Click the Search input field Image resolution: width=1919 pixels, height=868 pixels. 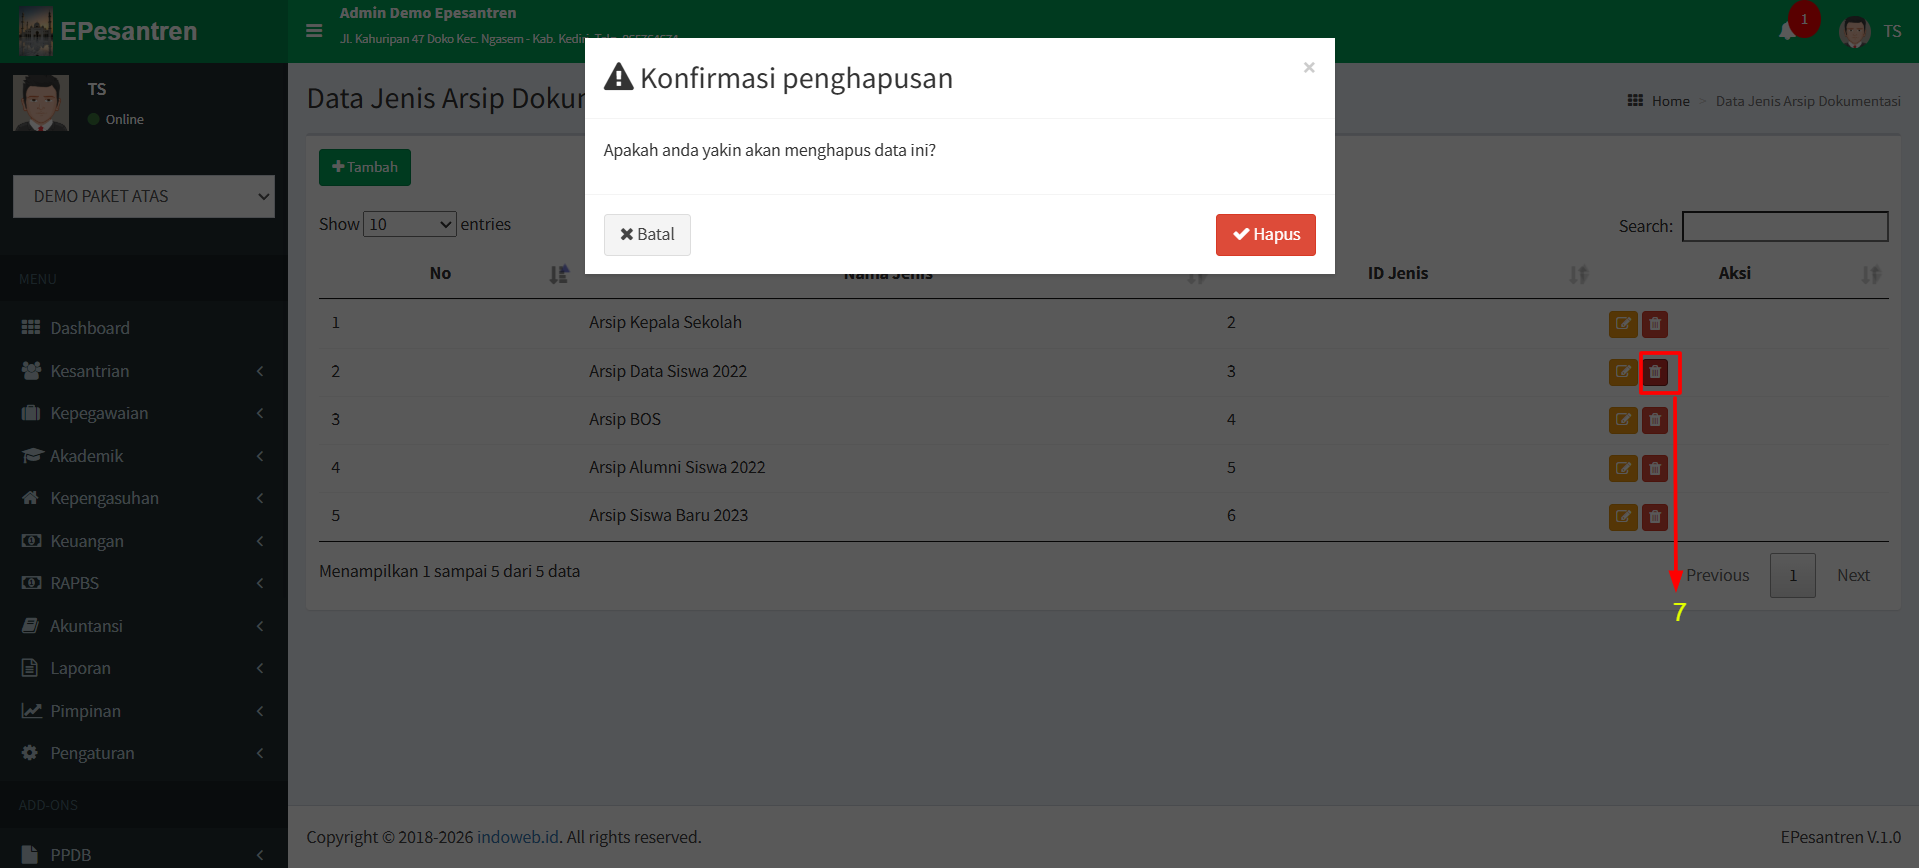click(x=1784, y=227)
